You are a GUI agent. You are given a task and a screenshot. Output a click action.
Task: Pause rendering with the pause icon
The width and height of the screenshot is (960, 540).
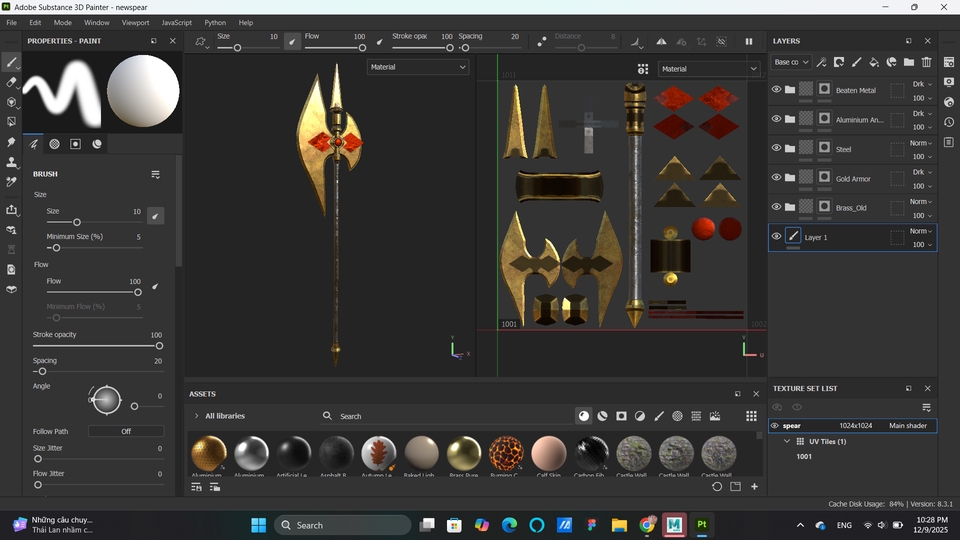(x=748, y=42)
